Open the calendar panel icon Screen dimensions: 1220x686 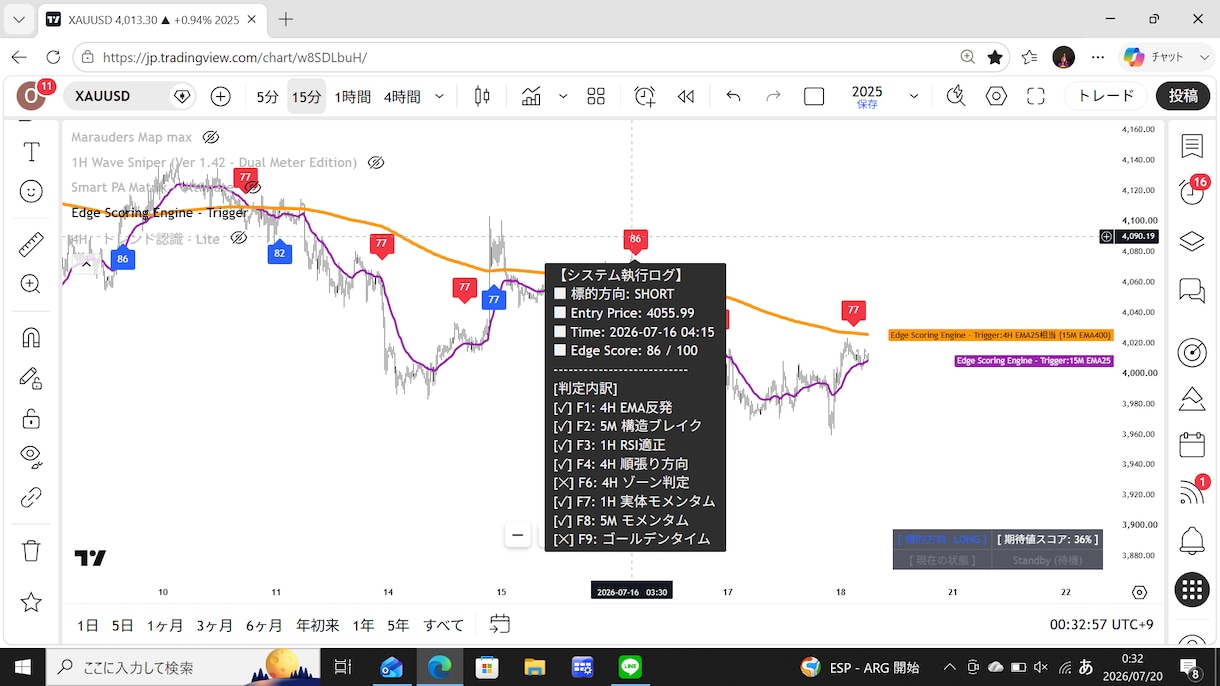pyautogui.click(x=1192, y=444)
